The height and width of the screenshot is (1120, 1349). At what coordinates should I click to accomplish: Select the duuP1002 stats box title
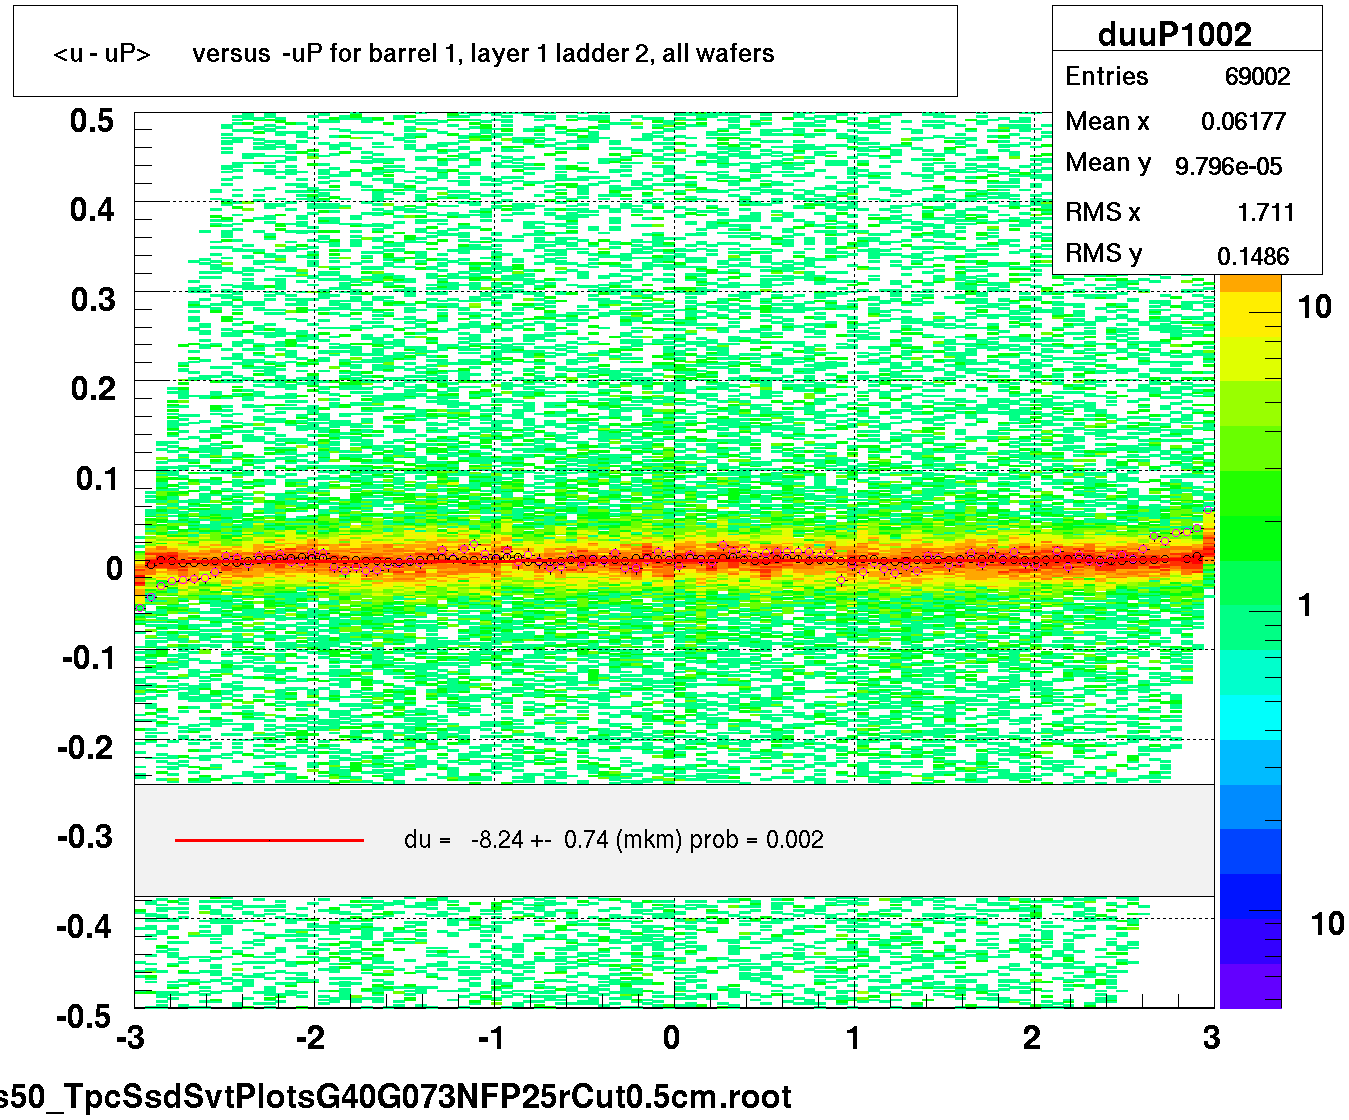(x=1174, y=34)
